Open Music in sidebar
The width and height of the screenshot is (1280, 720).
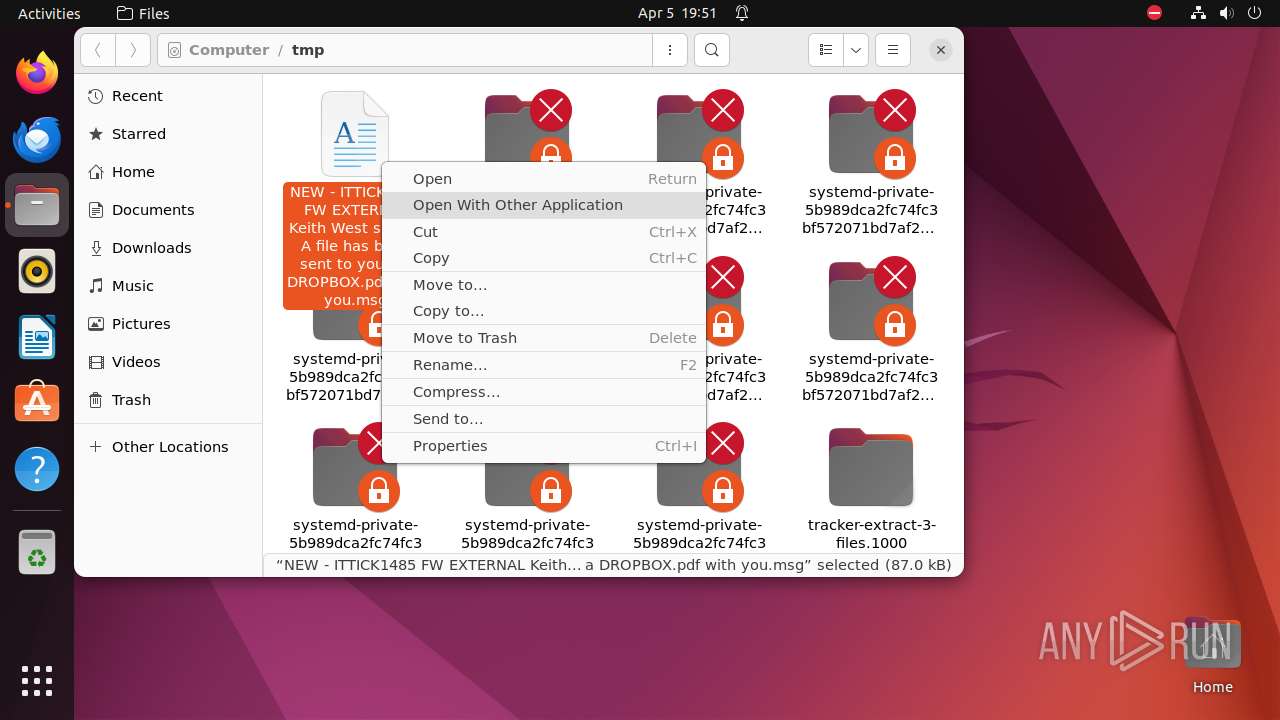[x=168, y=286]
